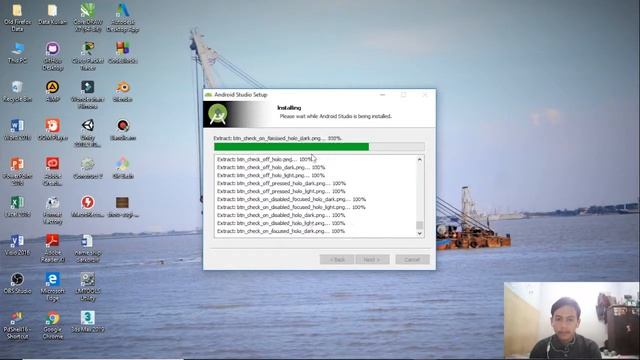Image resolution: width=640 pixels, height=360 pixels.
Task: Select the 'btn_check_off_pressed_holo_dark.png' log line
Action: (281, 183)
